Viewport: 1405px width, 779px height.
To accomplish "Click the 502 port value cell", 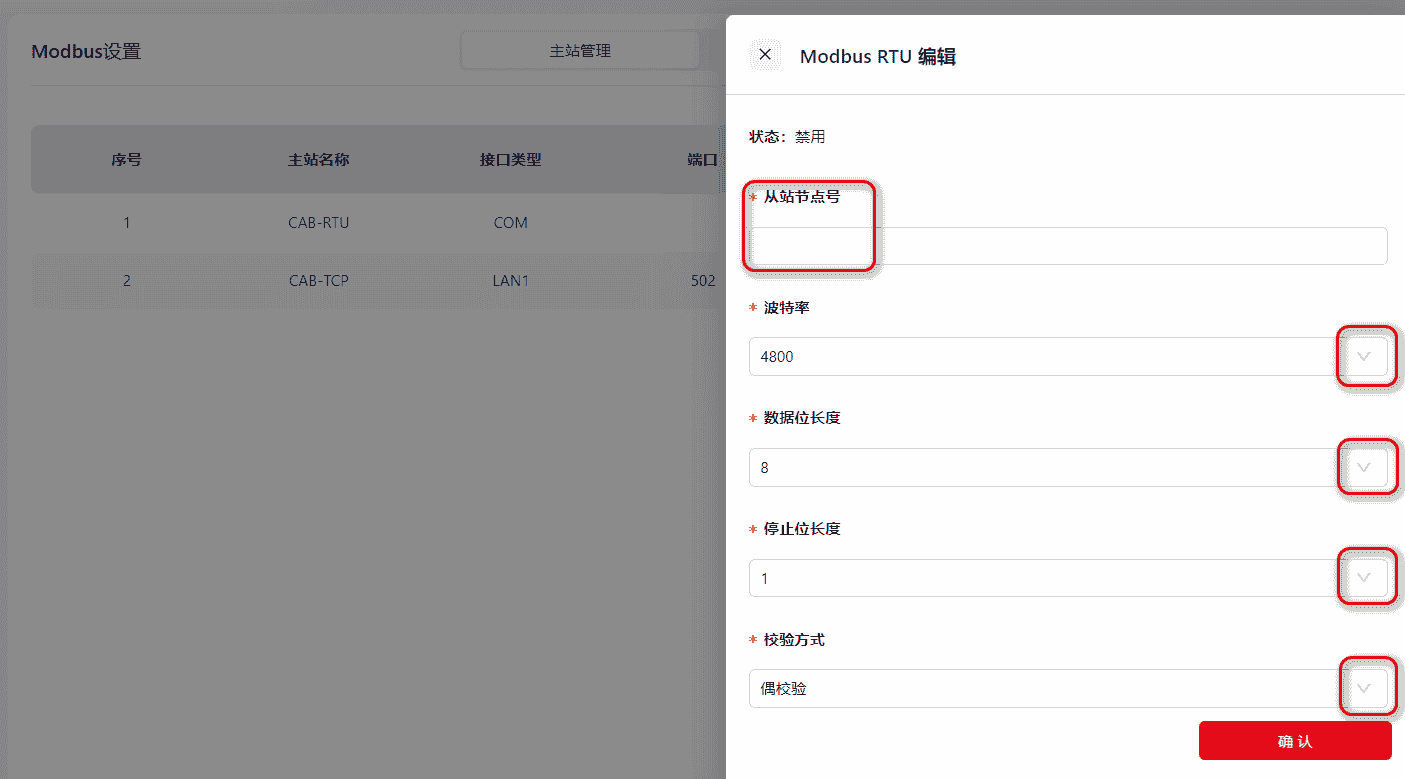I will coord(702,281).
